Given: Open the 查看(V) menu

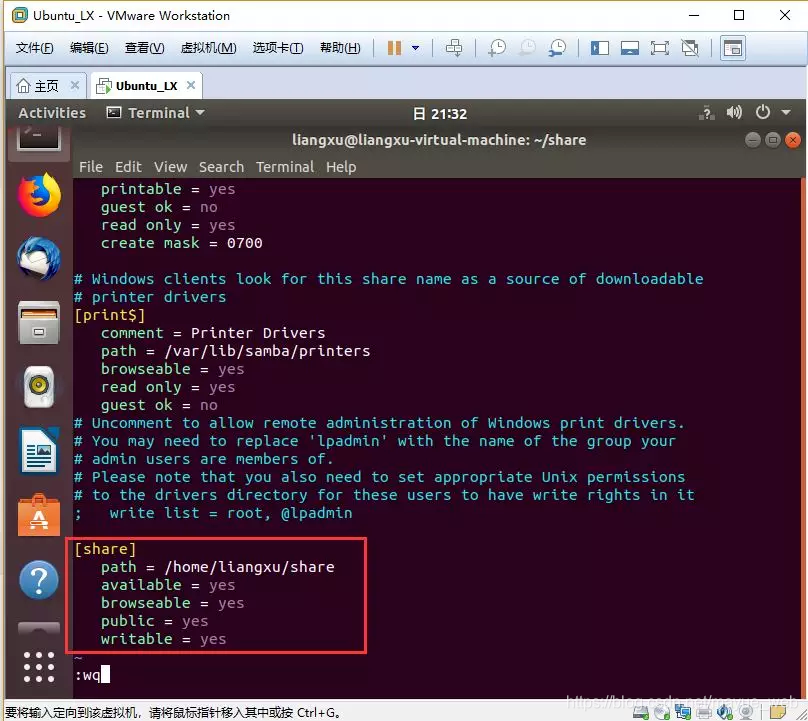Looking at the screenshot, I should coord(144,48).
